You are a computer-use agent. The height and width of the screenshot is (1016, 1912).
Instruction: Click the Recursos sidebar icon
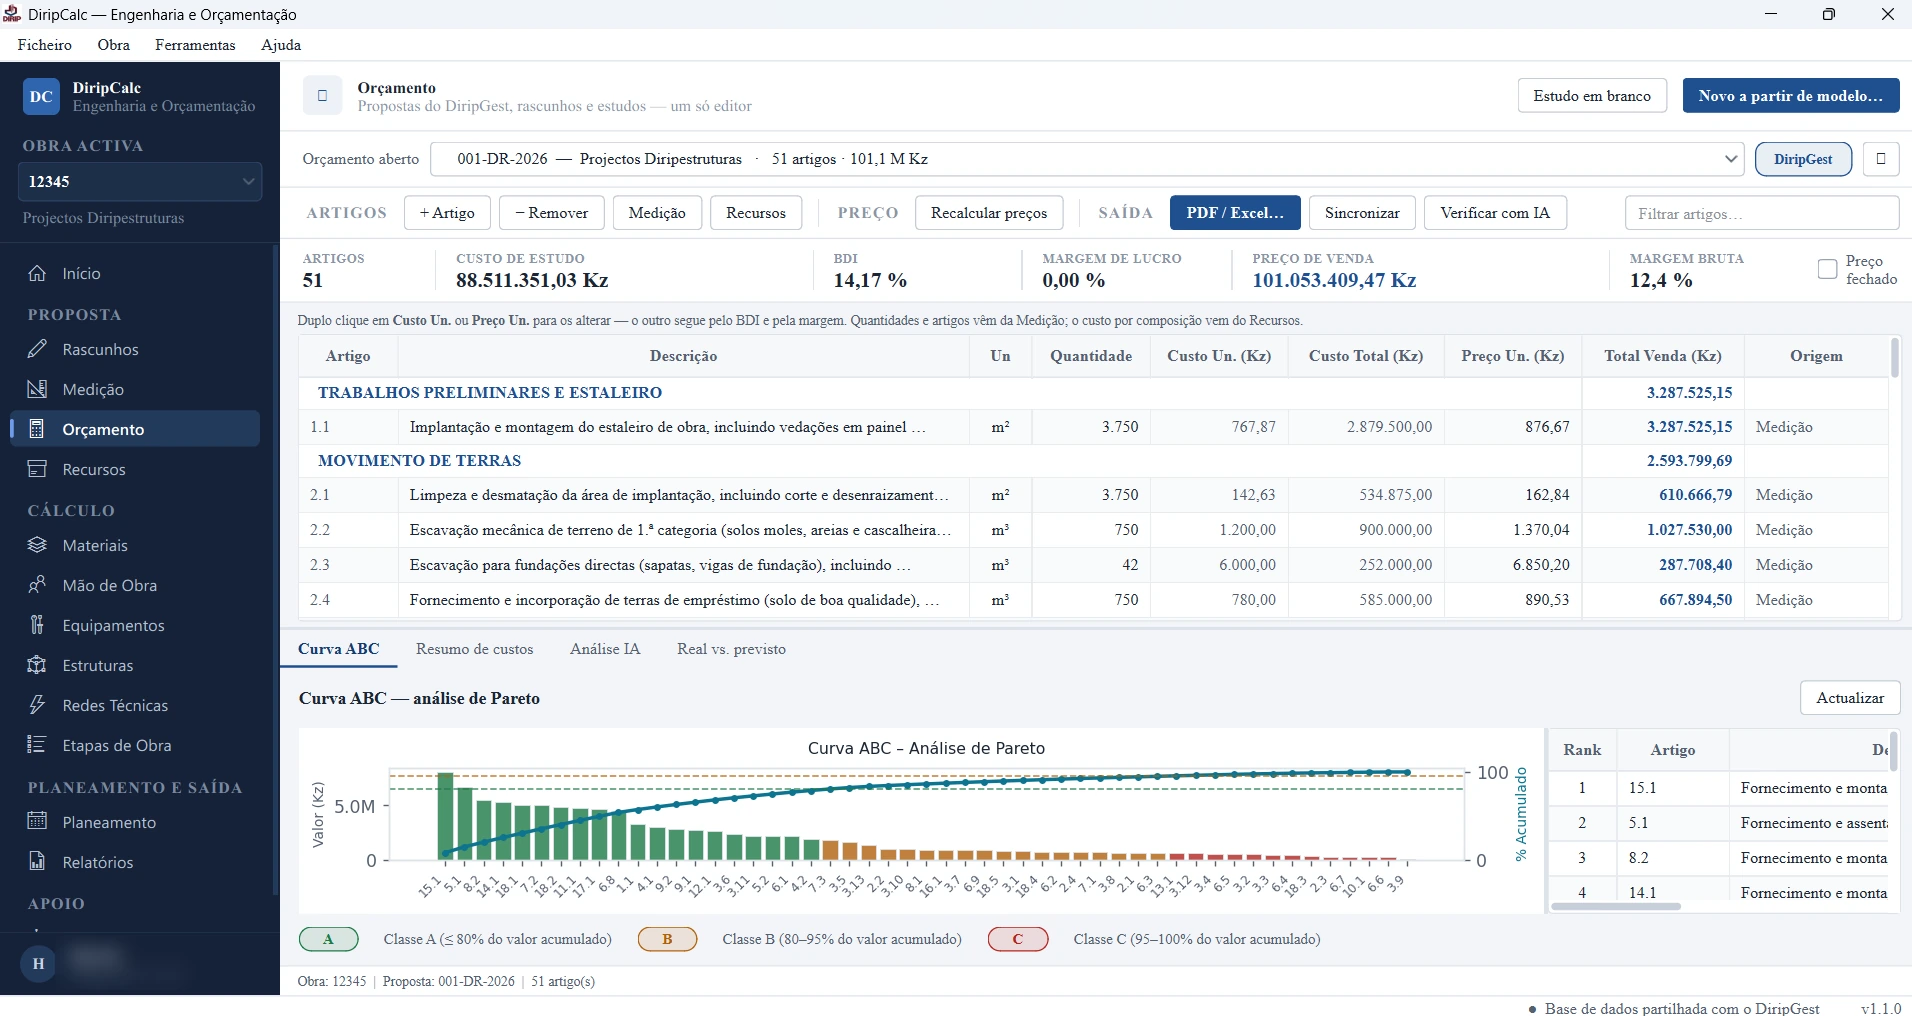[x=37, y=469]
